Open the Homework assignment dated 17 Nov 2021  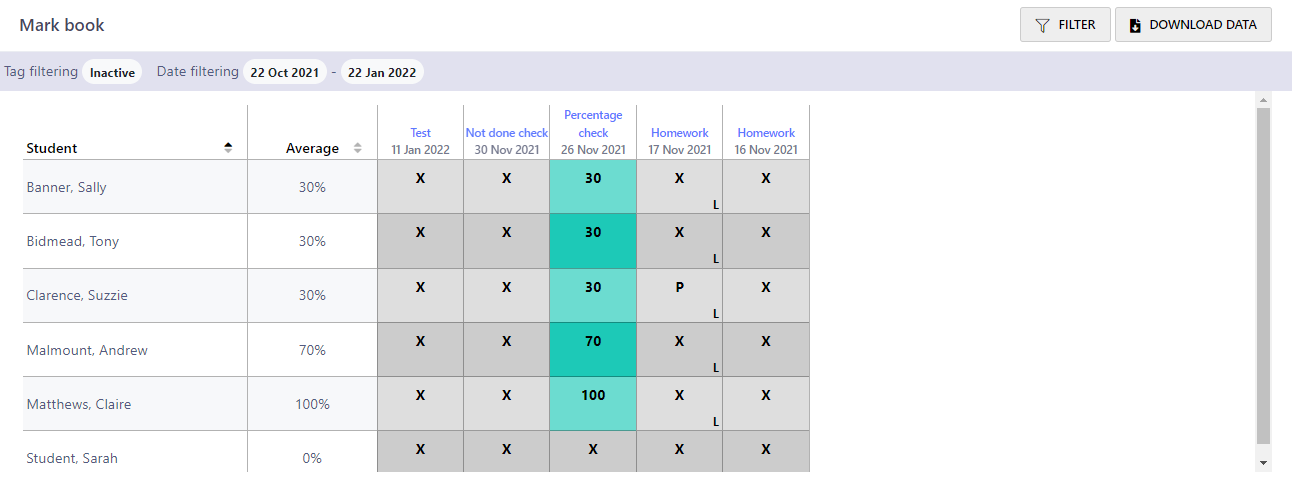(680, 133)
